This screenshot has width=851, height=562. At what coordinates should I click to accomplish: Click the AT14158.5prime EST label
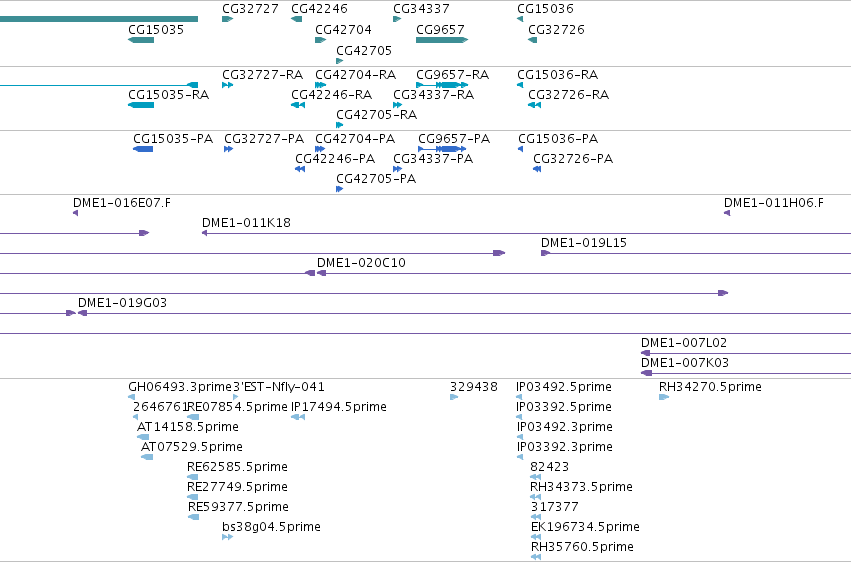[188, 427]
